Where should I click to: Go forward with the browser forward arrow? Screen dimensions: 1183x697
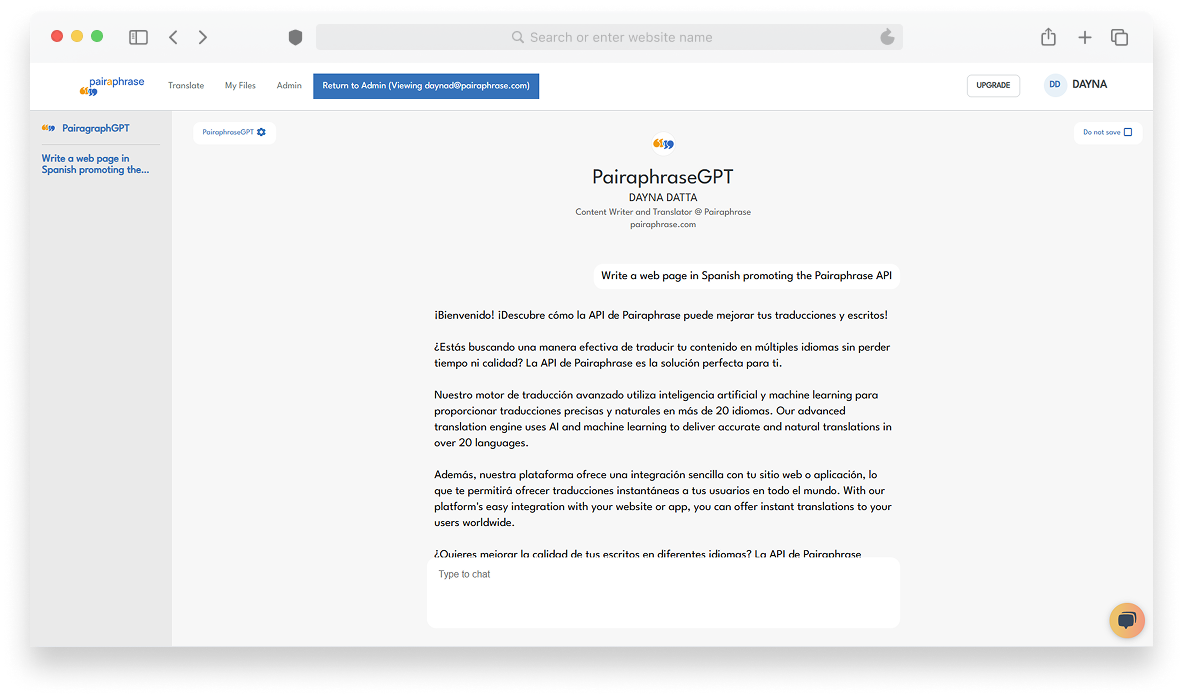tap(202, 37)
